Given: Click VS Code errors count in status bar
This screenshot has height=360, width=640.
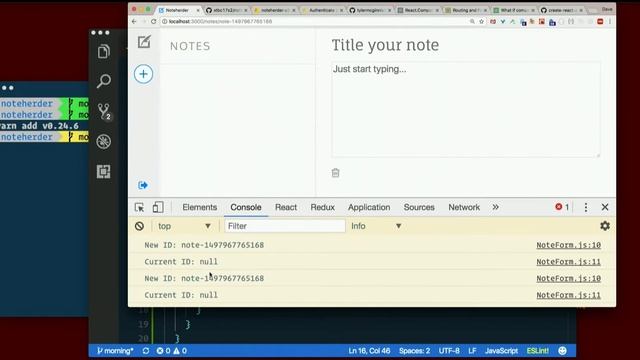Looking at the screenshot, I should (163, 351).
